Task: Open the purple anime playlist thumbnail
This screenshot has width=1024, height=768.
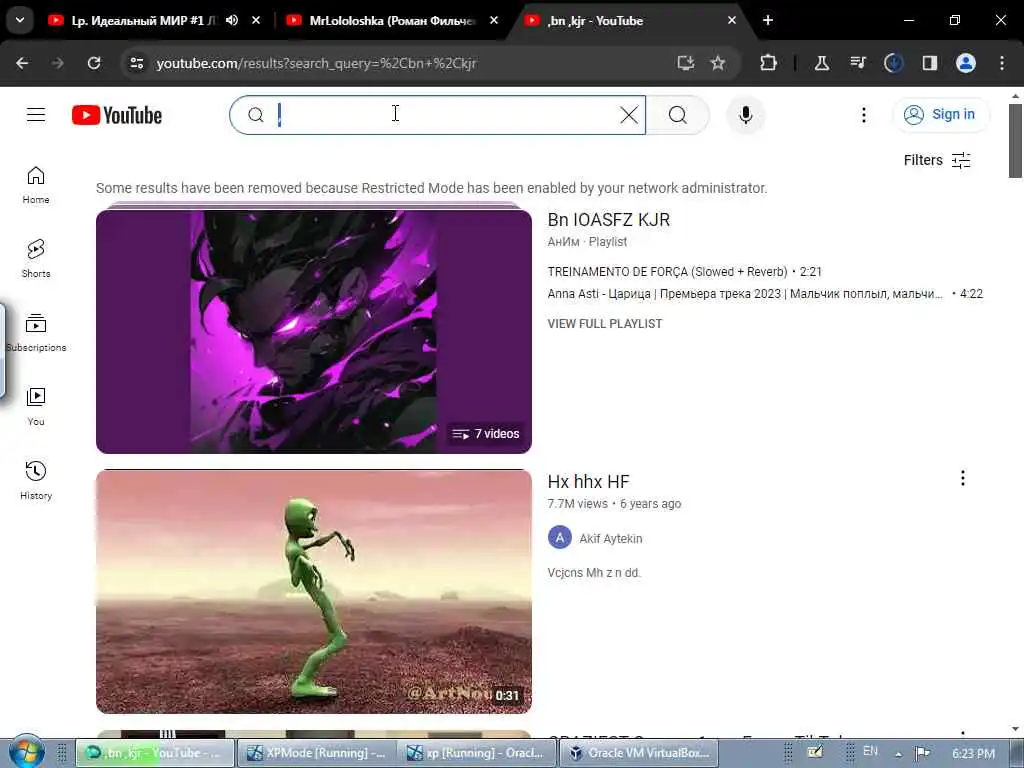Action: pos(313,330)
